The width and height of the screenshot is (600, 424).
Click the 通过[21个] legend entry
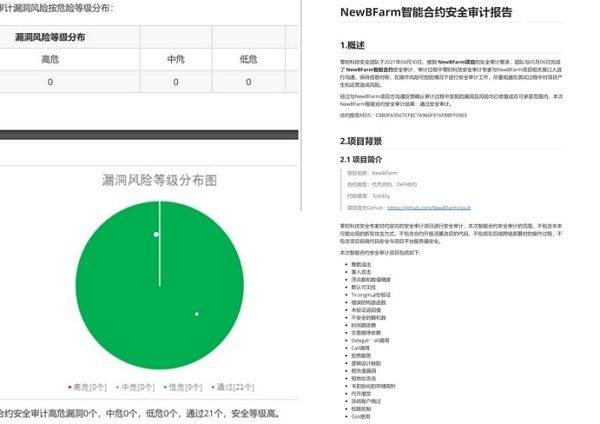tap(233, 387)
